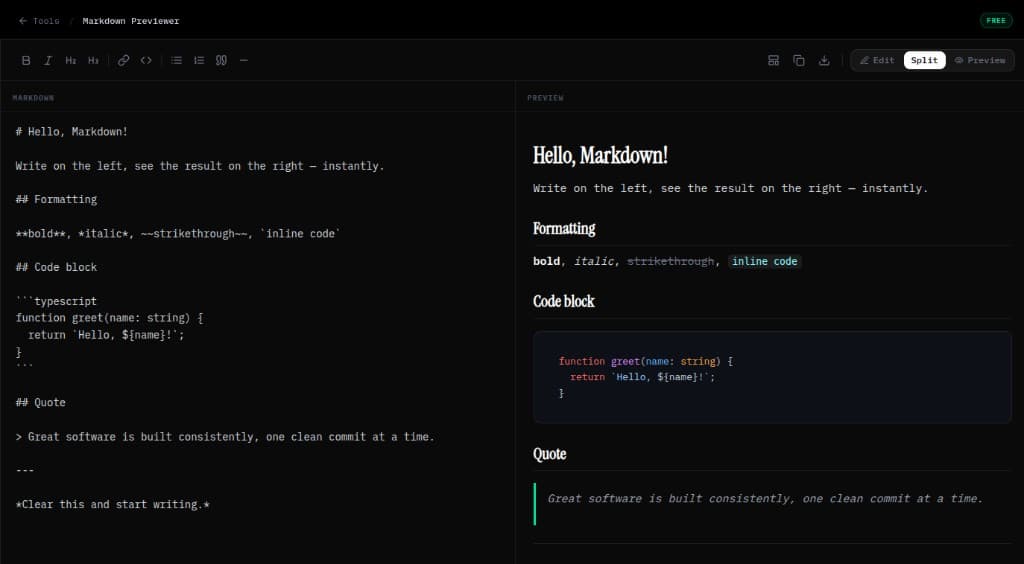Click the '## Formatting' line in the editor

click(x=56, y=199)
